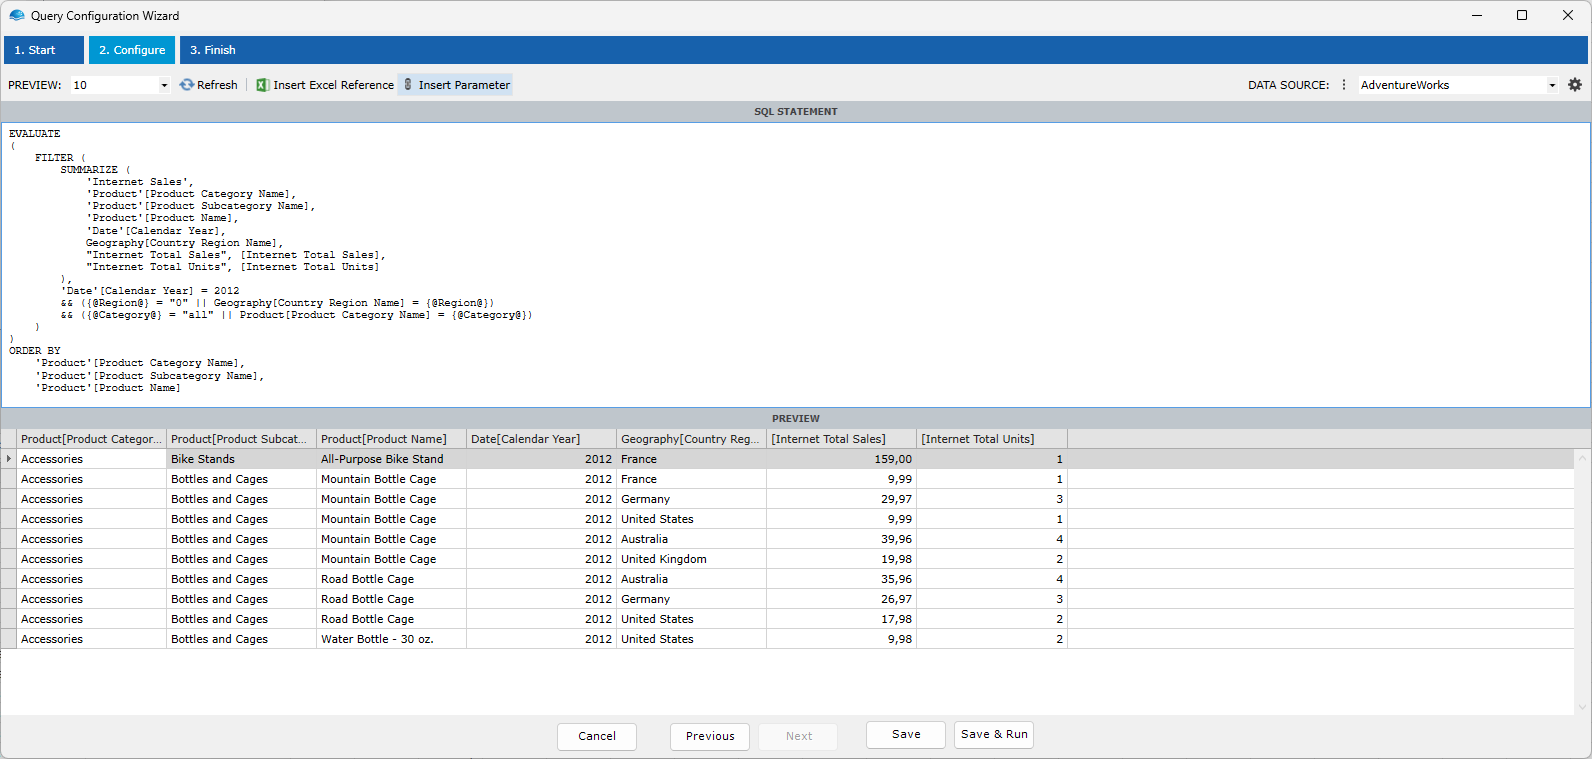Click the 26,97 sales value cell
The width and height of the screenshot is (1592, 759).
(x=842, y=599)
